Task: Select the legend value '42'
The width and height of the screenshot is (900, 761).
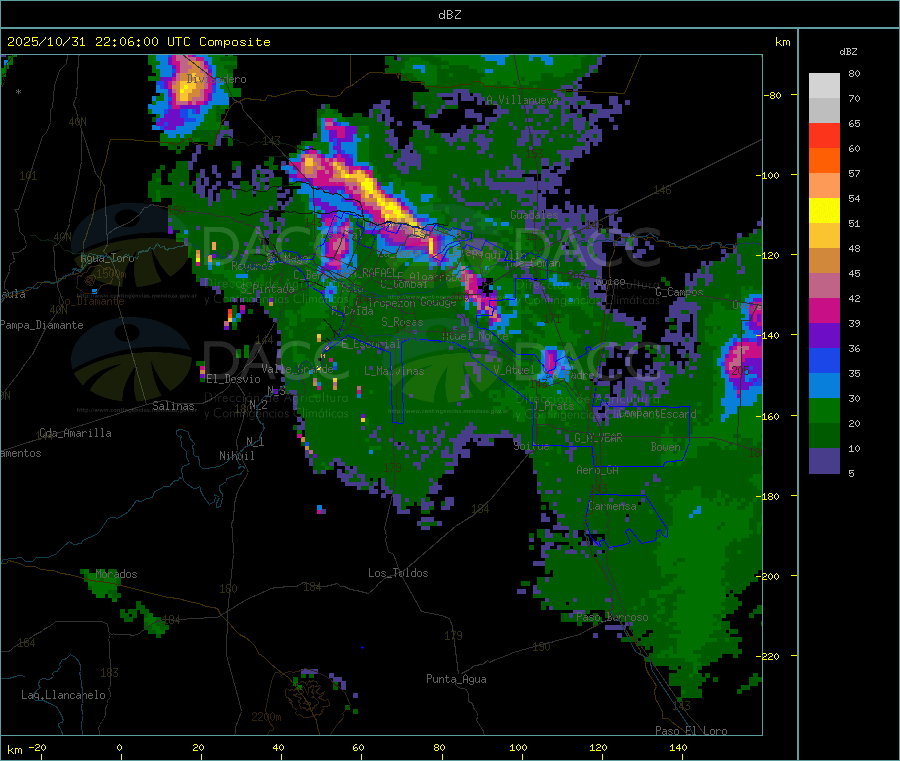Action: pyautogui.click(x=854, y=298)
